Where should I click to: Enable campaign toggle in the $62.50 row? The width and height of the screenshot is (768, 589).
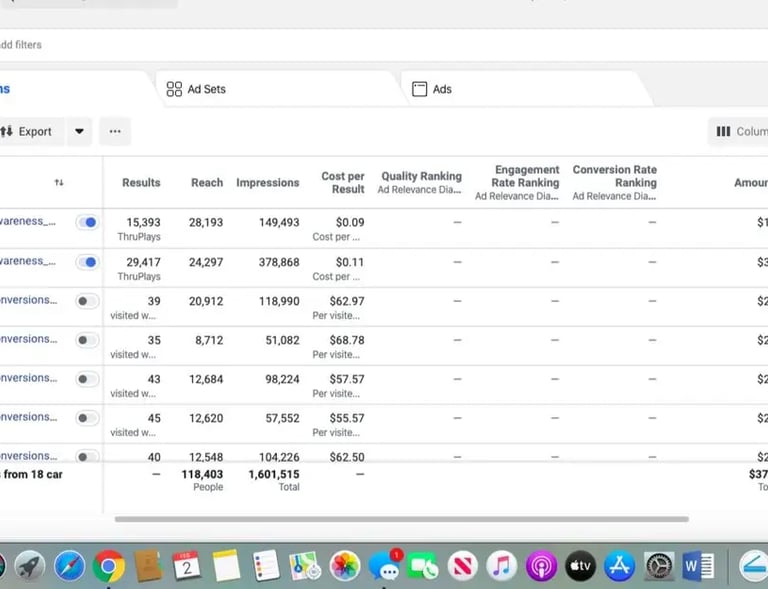point(87,456)
